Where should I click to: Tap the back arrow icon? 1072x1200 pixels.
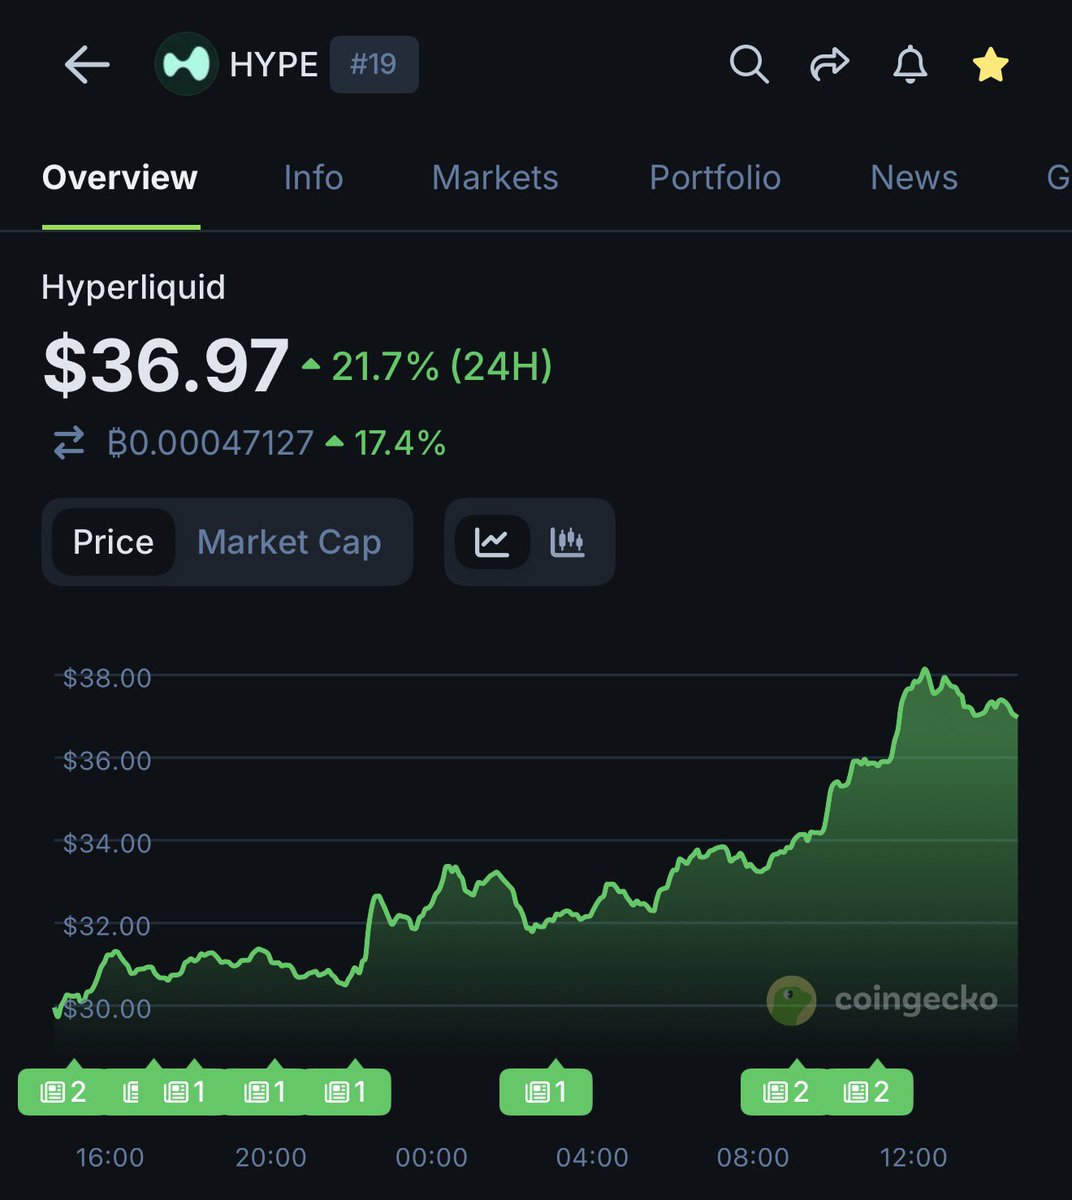point(86,66)
